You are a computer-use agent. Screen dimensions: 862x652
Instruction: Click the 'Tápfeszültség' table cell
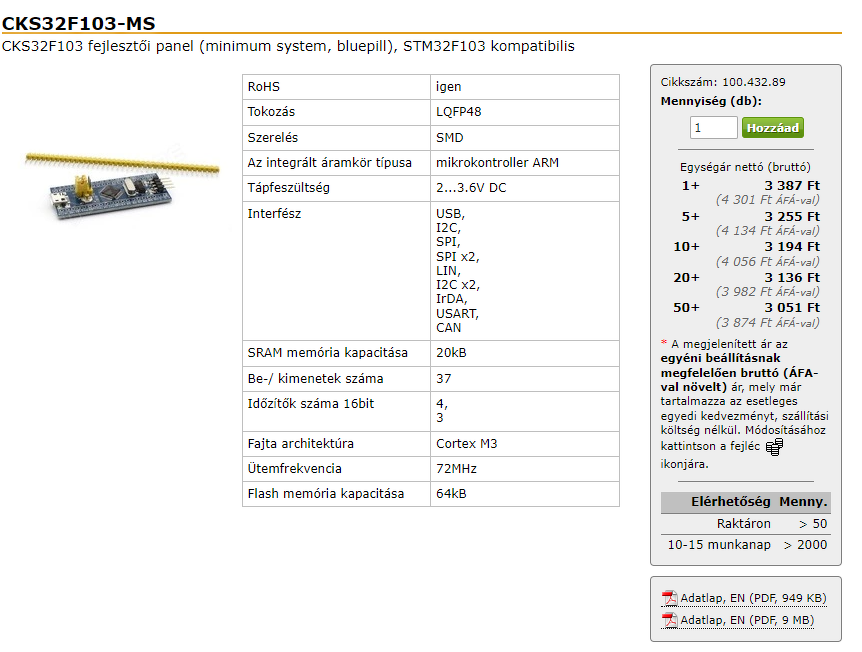tap(336, 188)
